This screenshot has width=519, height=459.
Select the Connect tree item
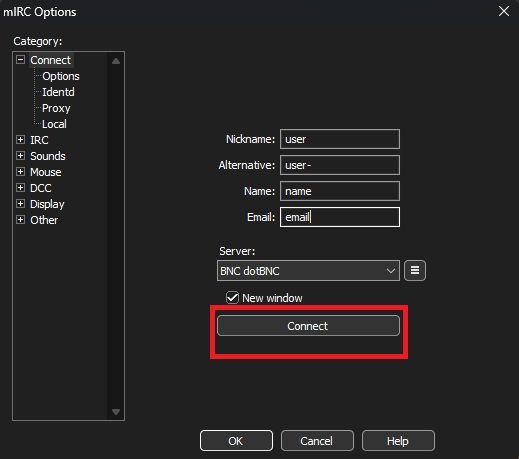pos(51,60)
